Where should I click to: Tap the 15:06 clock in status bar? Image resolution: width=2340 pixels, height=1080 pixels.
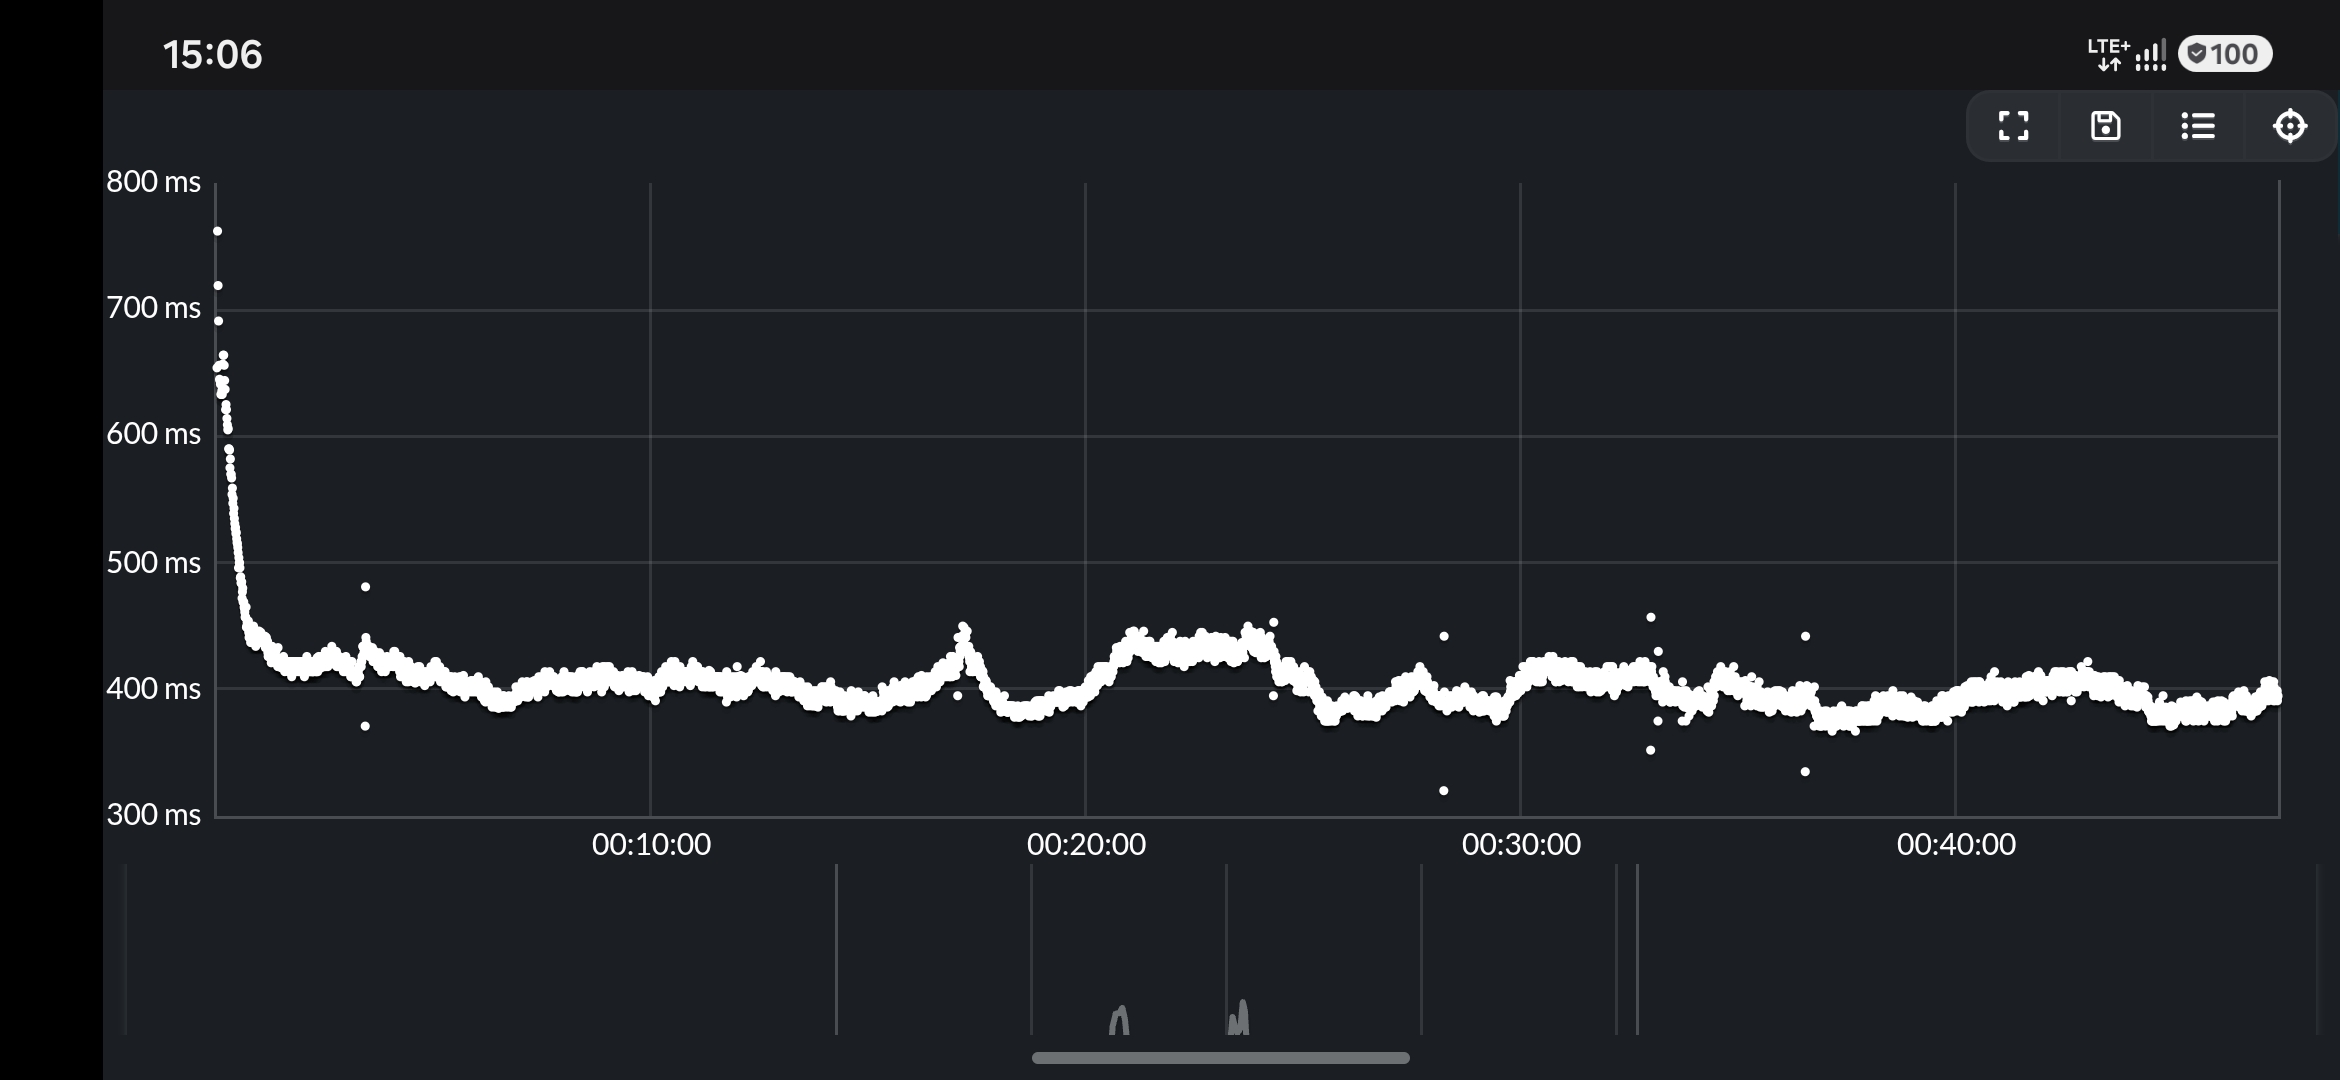pyautogui.click(x=213, y=55)
